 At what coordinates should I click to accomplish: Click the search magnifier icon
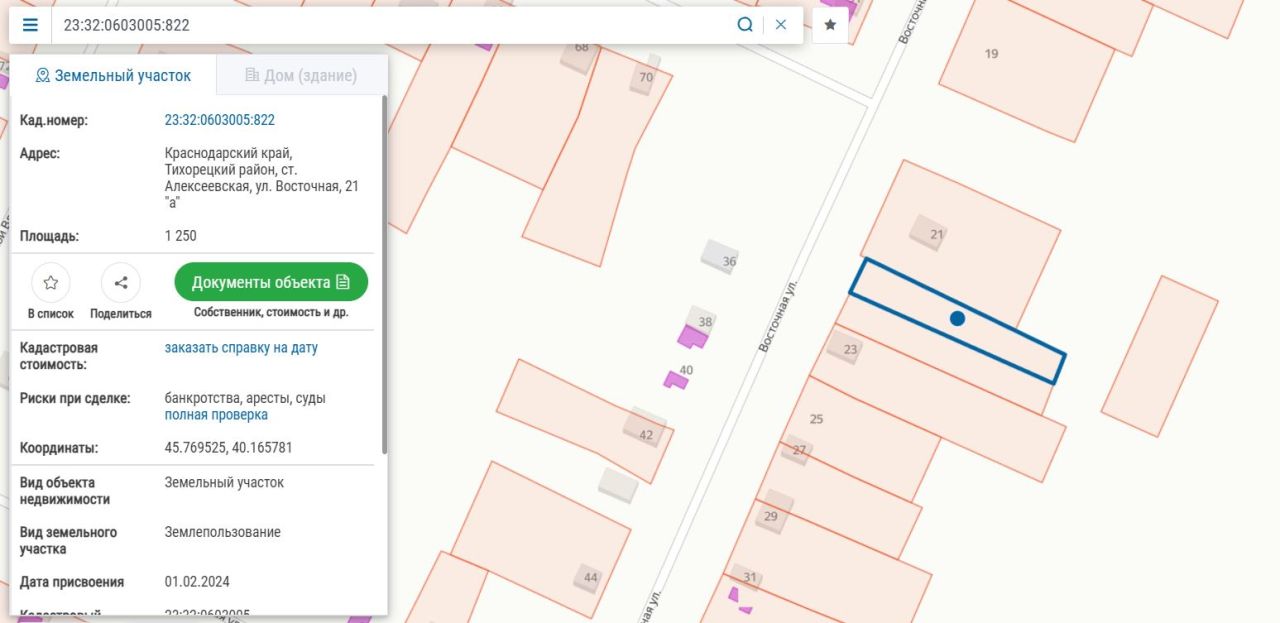[744, 25]
